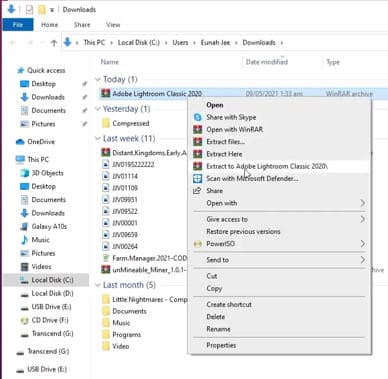Expand the Send to submenu arrow
The height and width of the screenshot is (379, 388).
pos(363,260)
